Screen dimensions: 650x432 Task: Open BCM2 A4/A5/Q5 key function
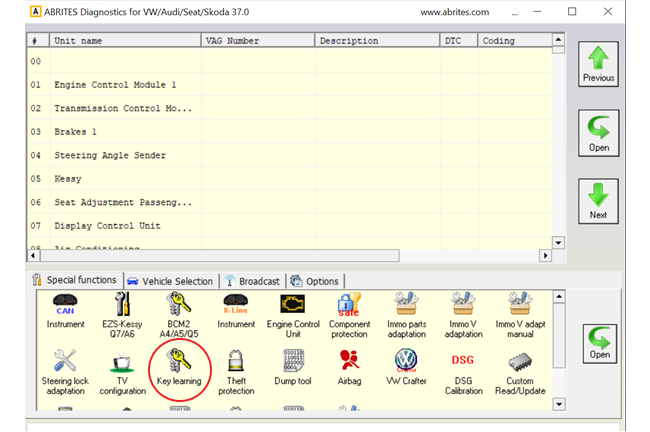tap(179, 316)
